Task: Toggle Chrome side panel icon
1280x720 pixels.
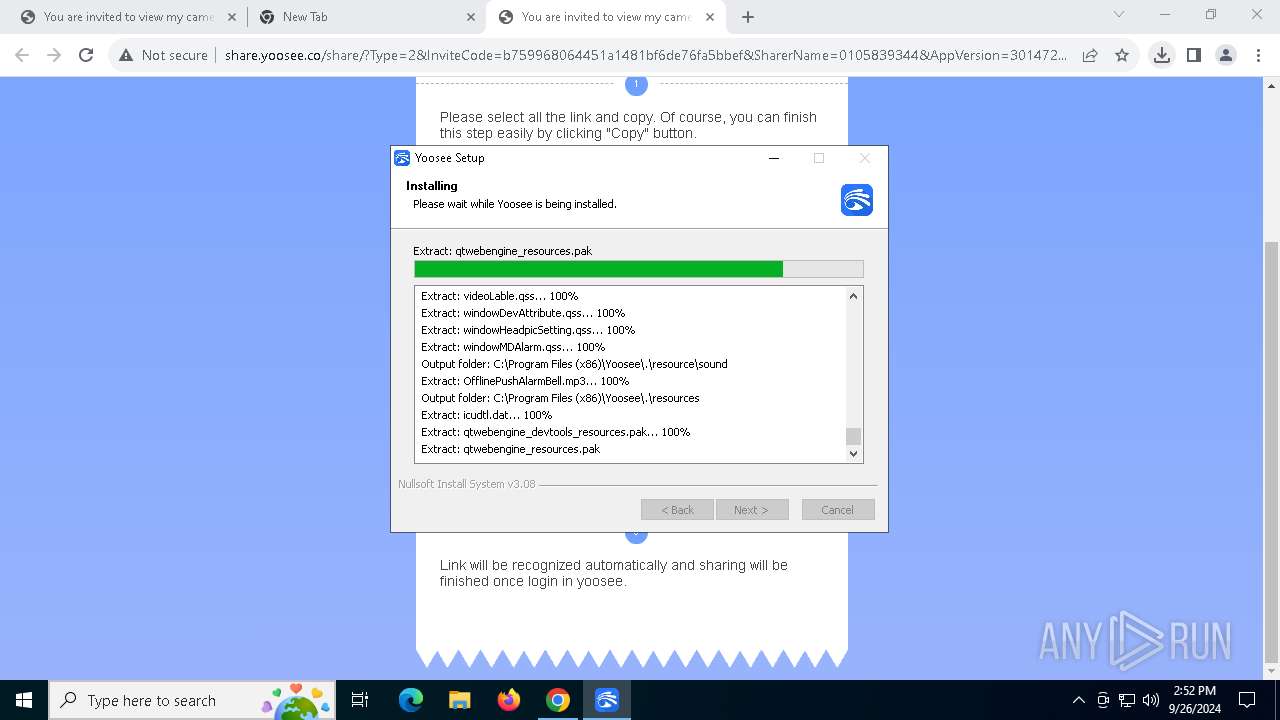Action: pos(1193,55)
